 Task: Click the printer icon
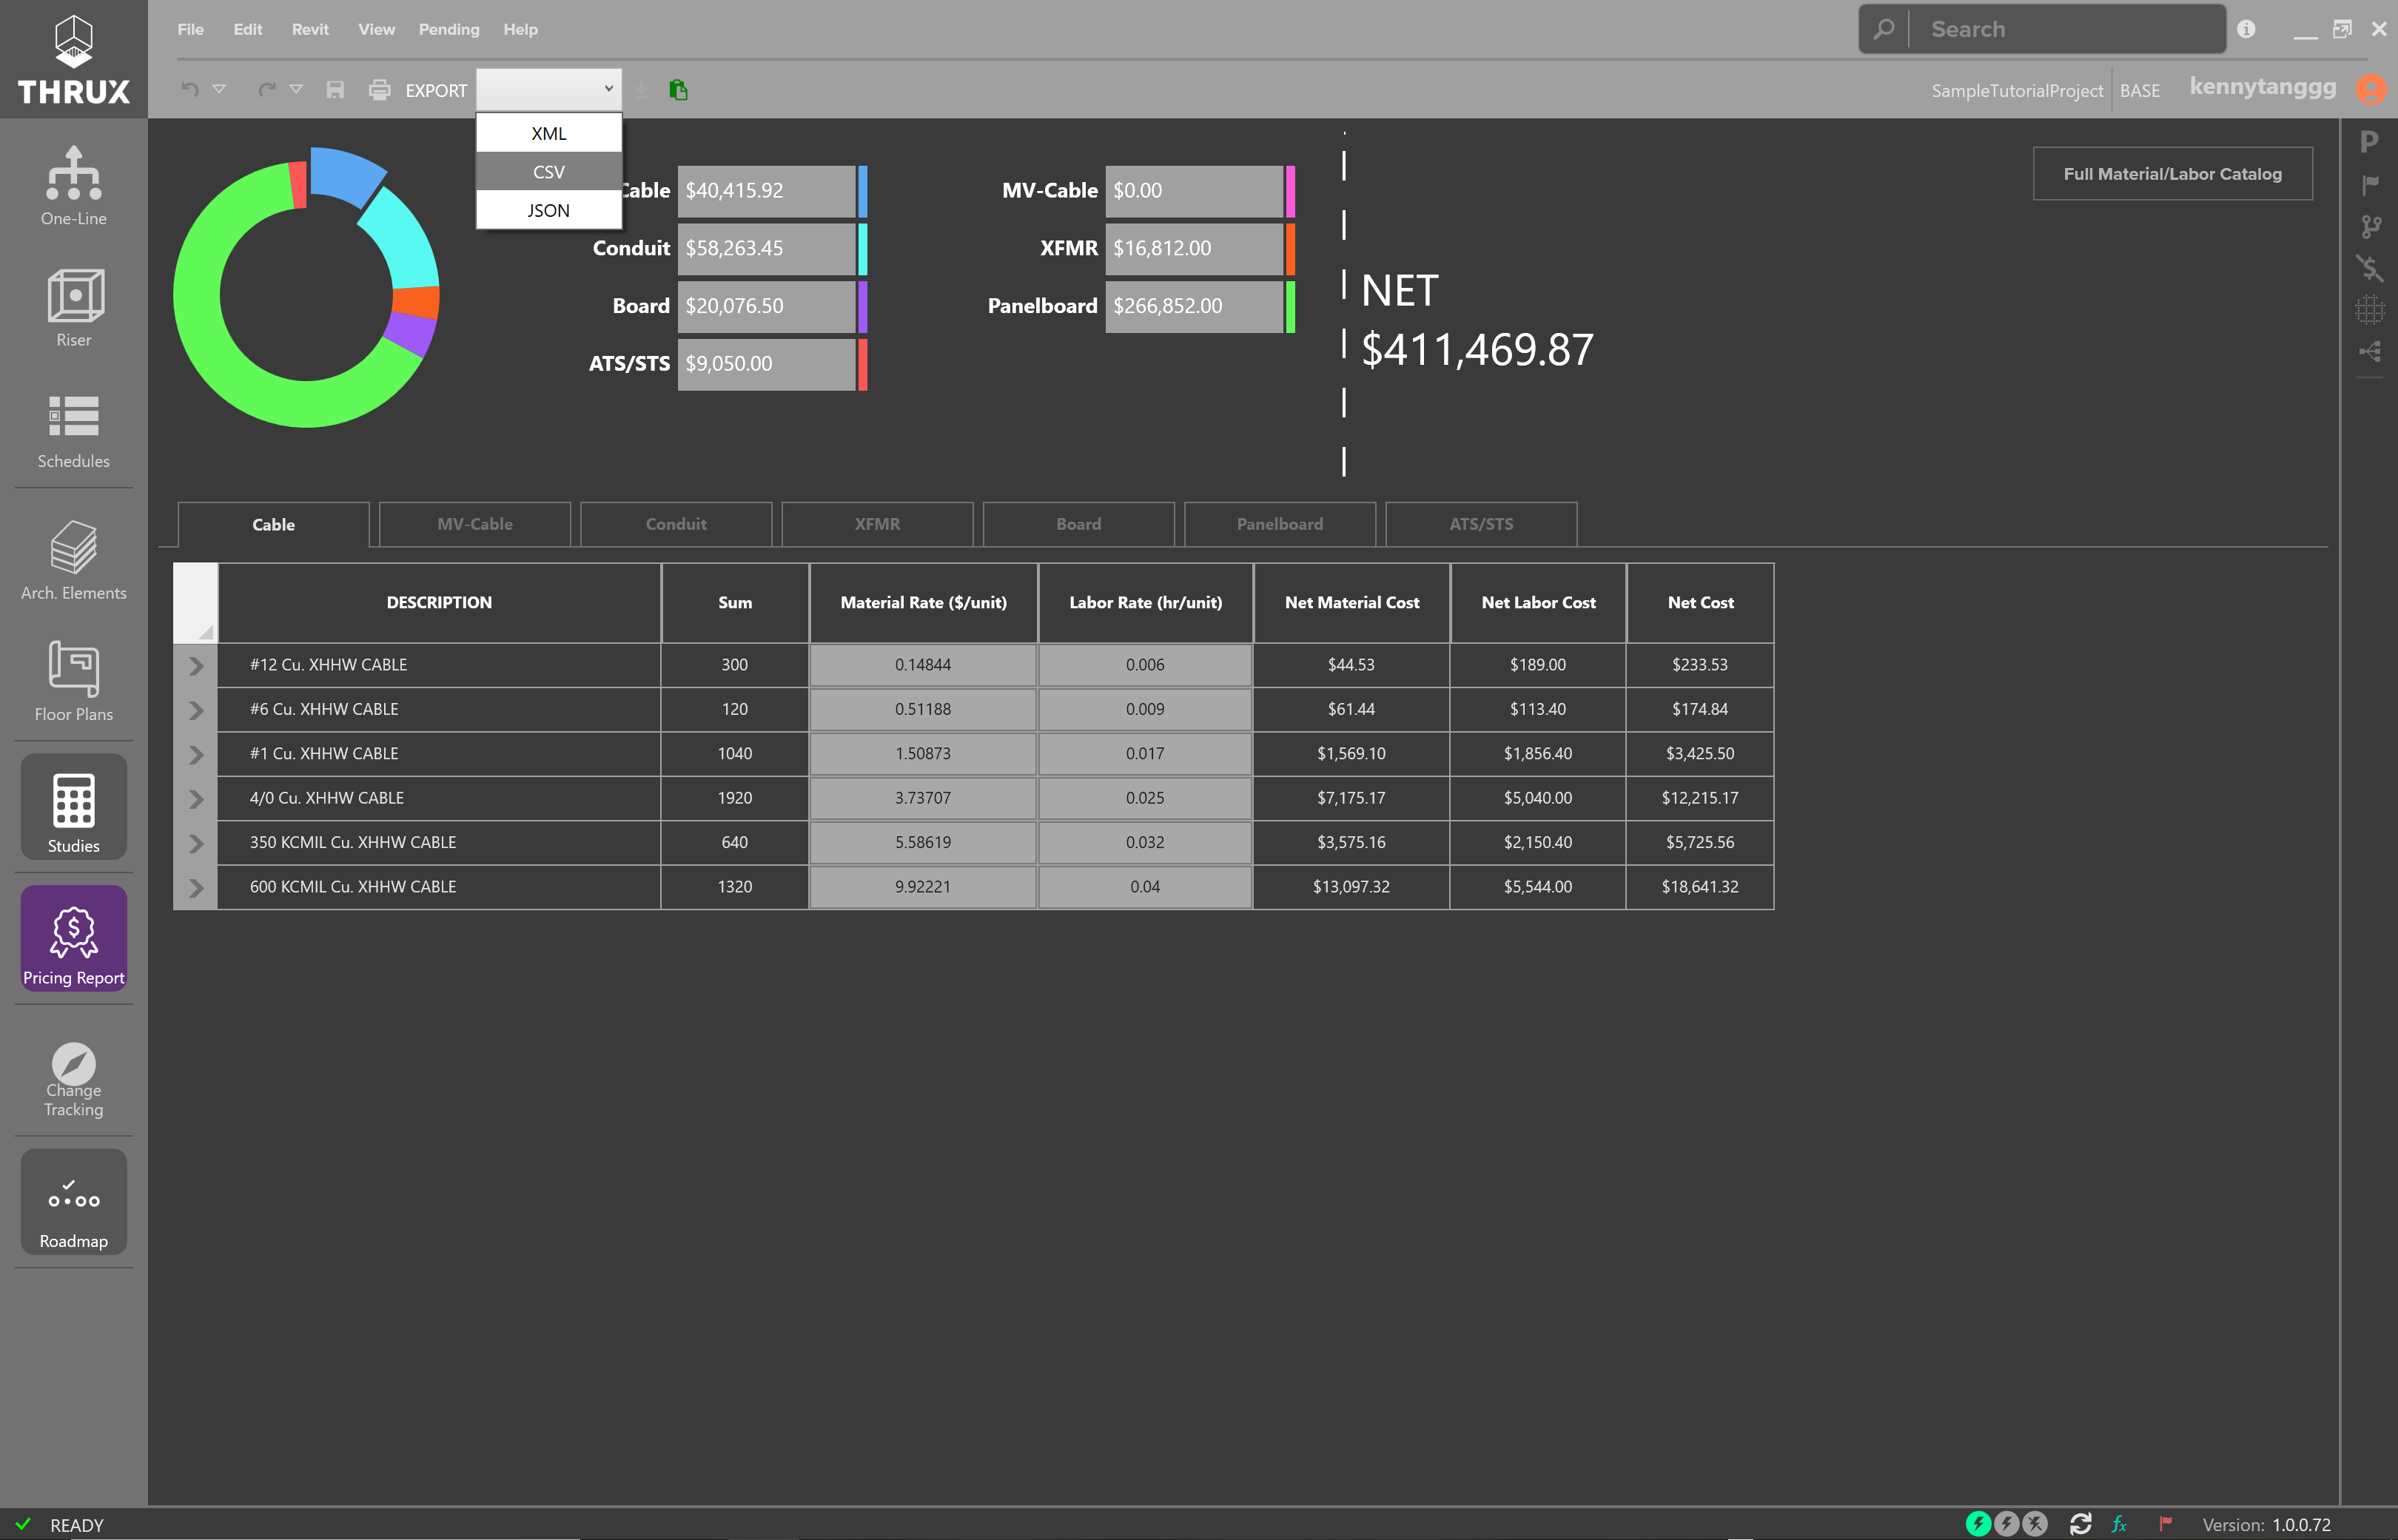(379, 90)
